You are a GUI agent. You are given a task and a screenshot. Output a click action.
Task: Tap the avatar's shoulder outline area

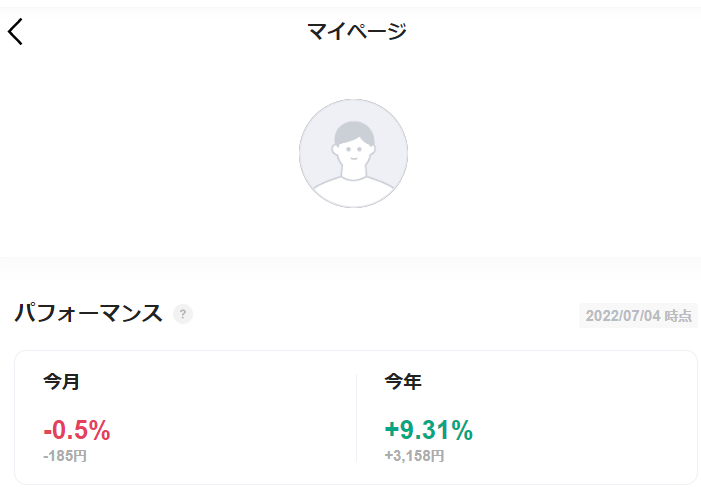pos(354,191)
